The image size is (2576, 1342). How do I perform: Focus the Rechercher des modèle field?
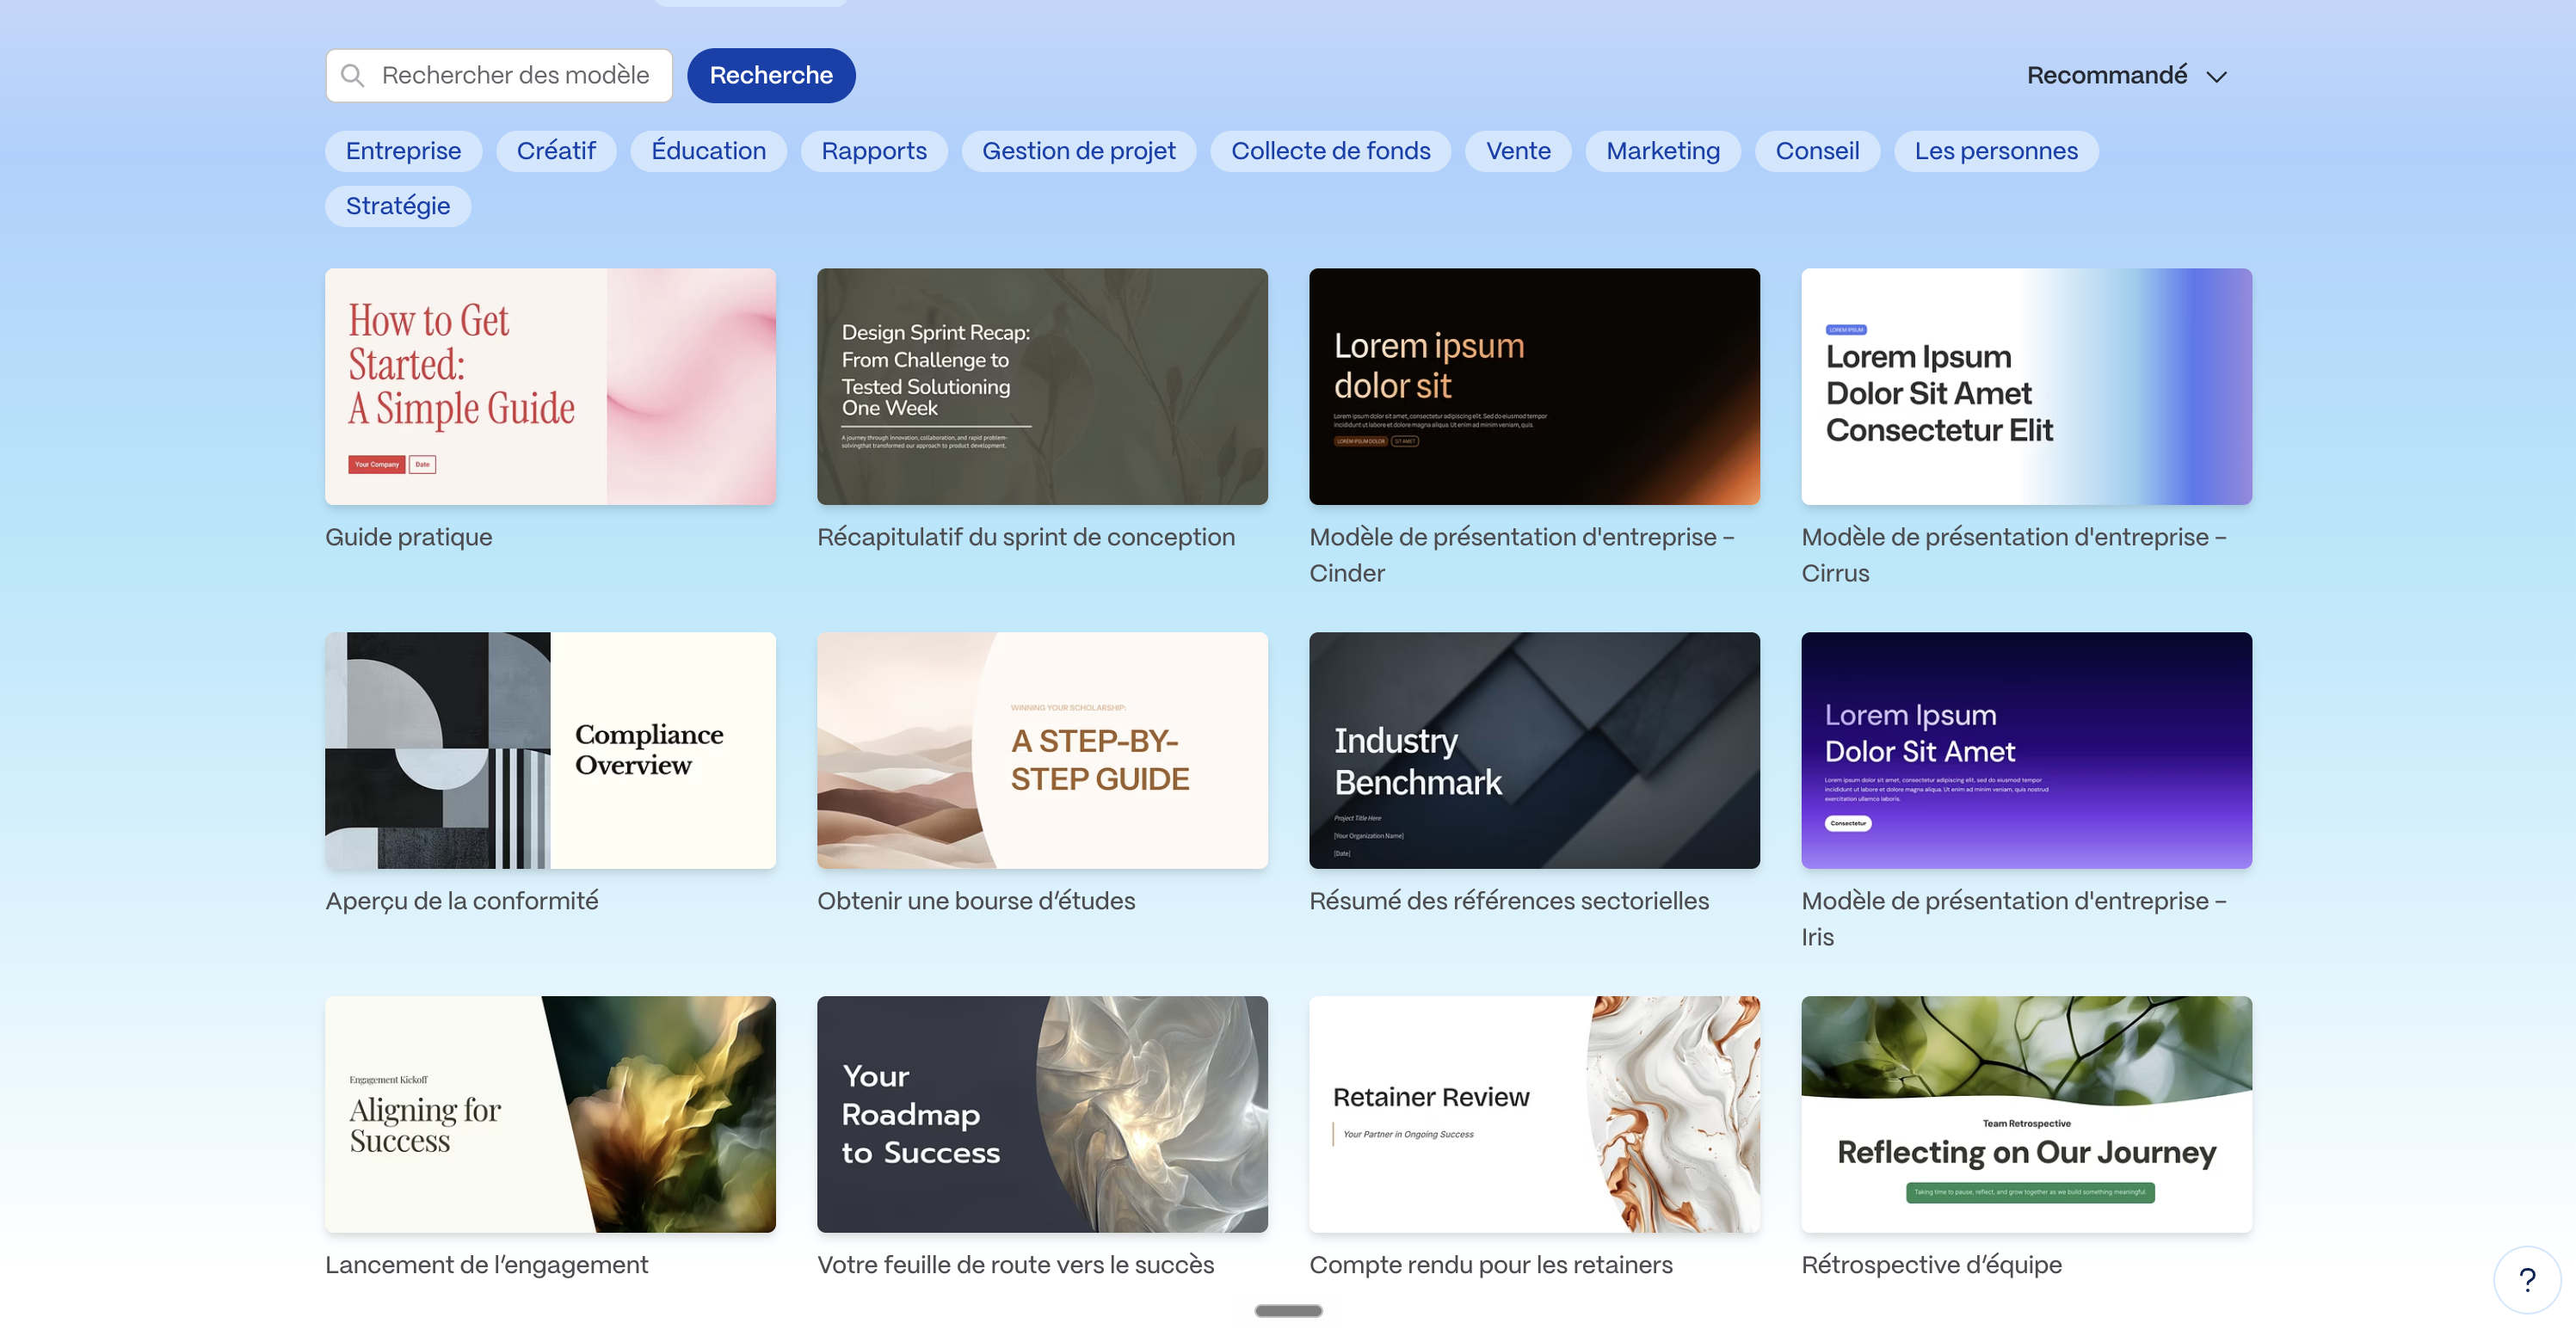point(499,75)
